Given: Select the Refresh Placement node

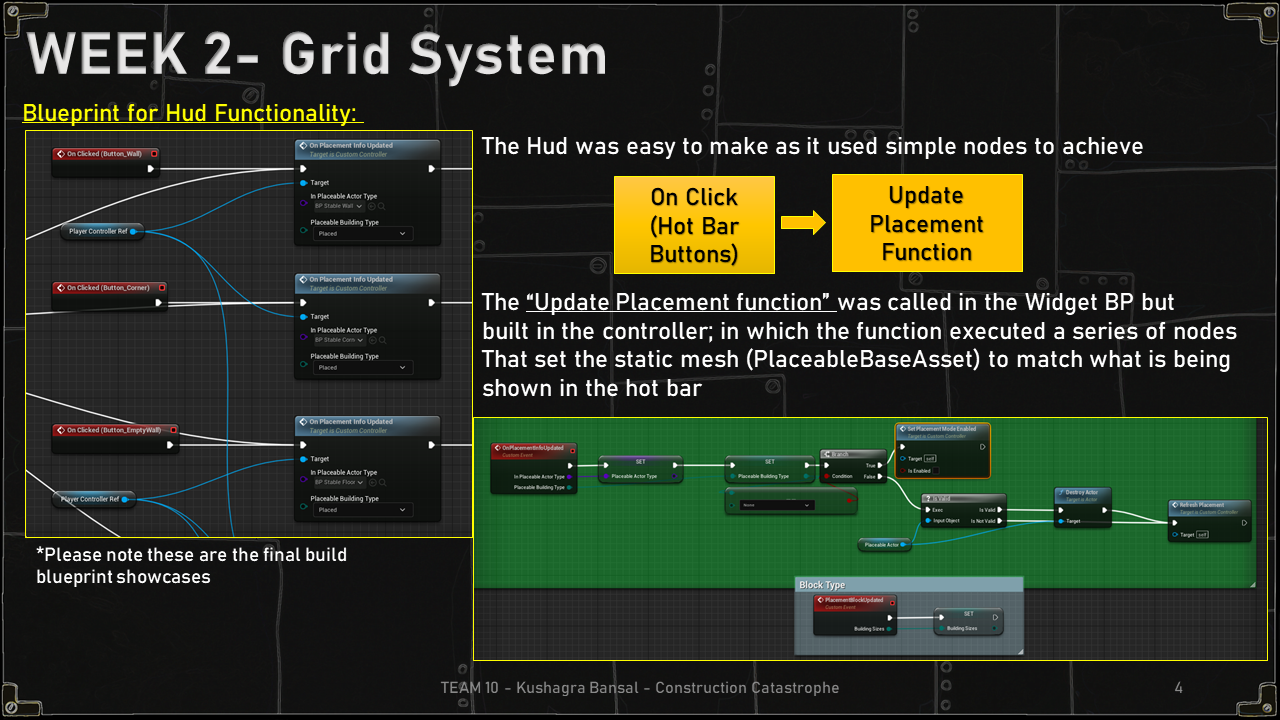Looking at the screenshot, I should (x=1209, y=506).
